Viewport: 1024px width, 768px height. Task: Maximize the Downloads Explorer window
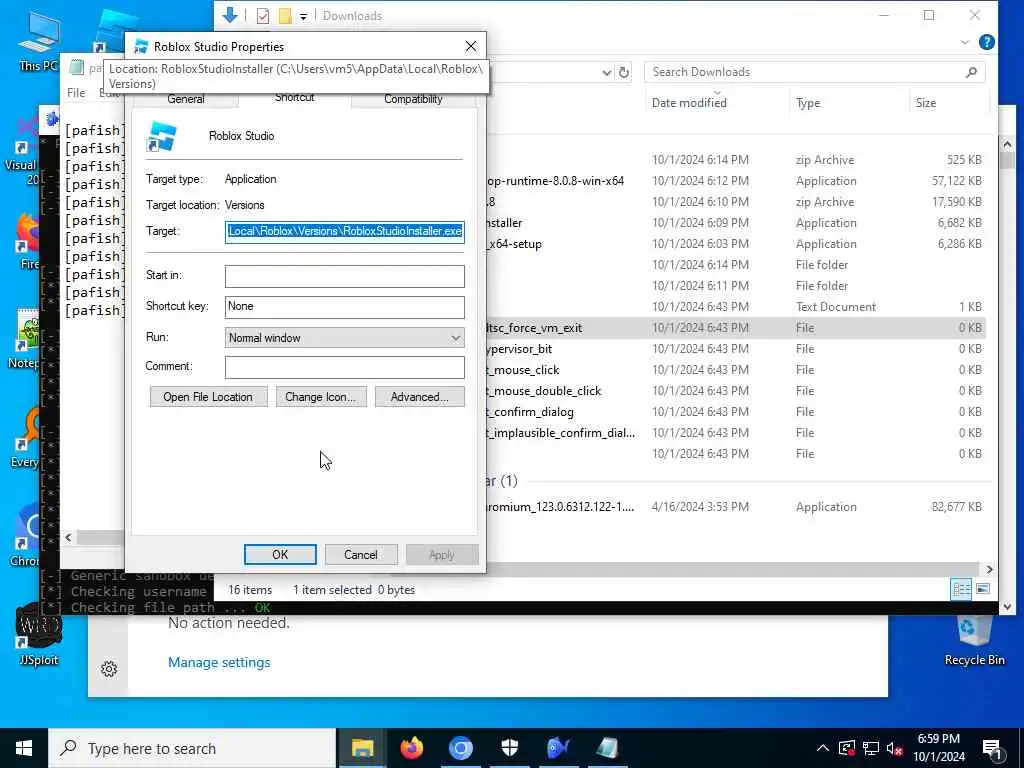tap(929, 15)
